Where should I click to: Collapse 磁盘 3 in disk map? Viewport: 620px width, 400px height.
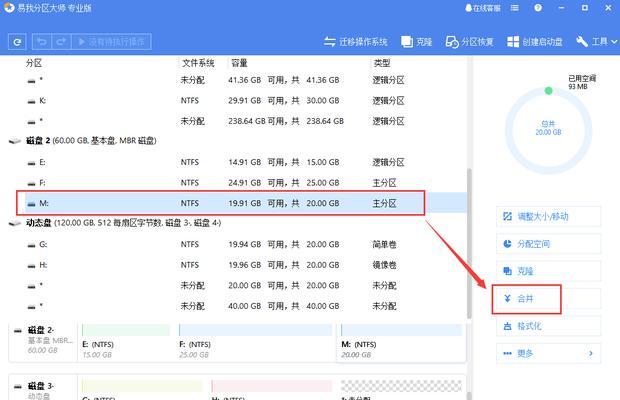pyautogui.click(x=18, y=387)
